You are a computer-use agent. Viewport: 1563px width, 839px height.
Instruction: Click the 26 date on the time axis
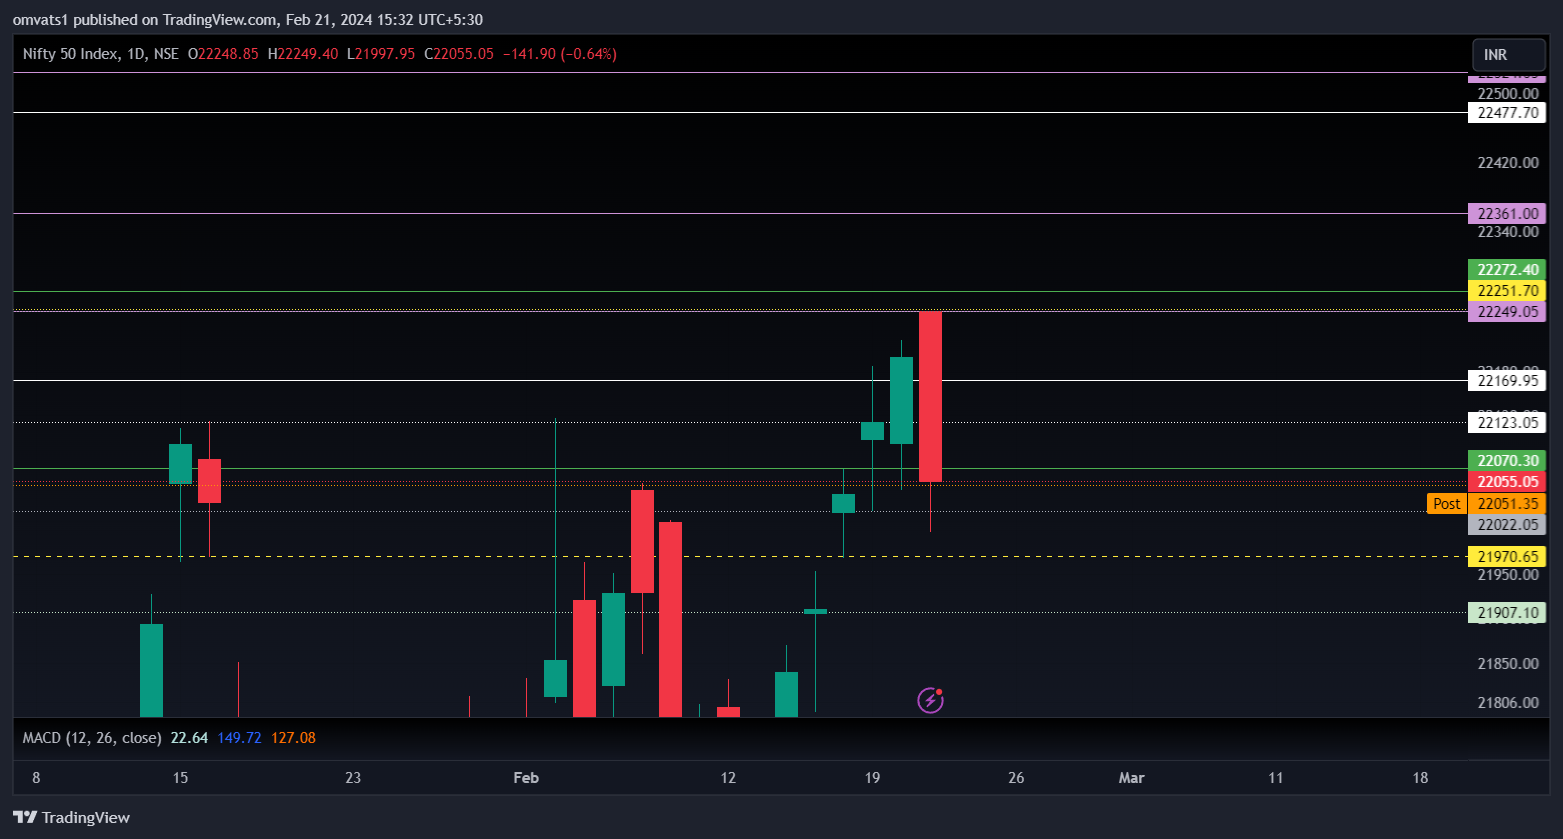[x=1016, y=778]
